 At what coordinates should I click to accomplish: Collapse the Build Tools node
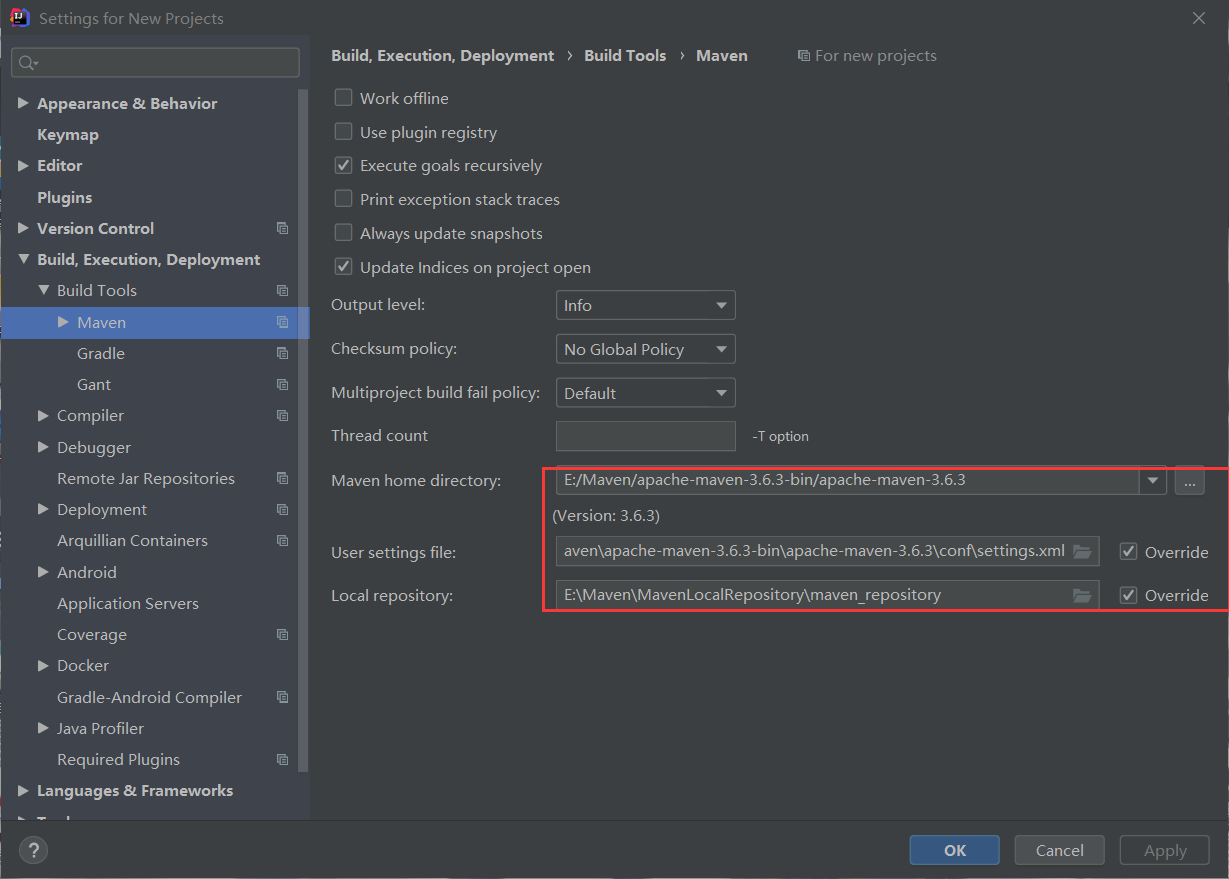pos(43,290)
